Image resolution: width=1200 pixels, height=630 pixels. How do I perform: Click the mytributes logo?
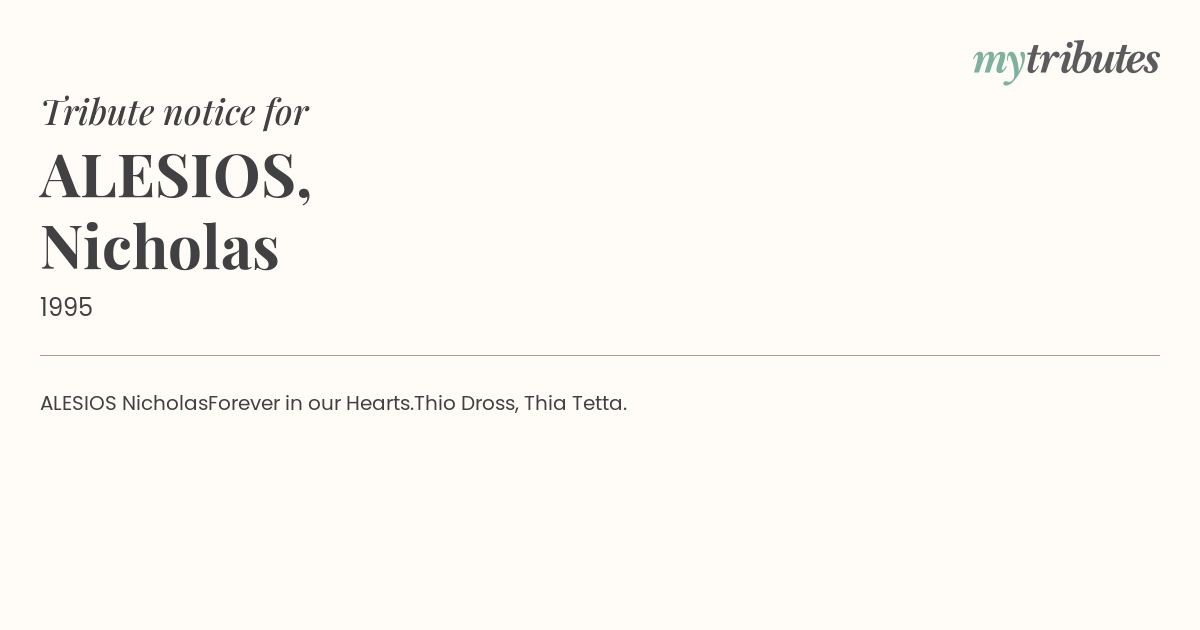pyautogui.click(x=1066, y=60)
